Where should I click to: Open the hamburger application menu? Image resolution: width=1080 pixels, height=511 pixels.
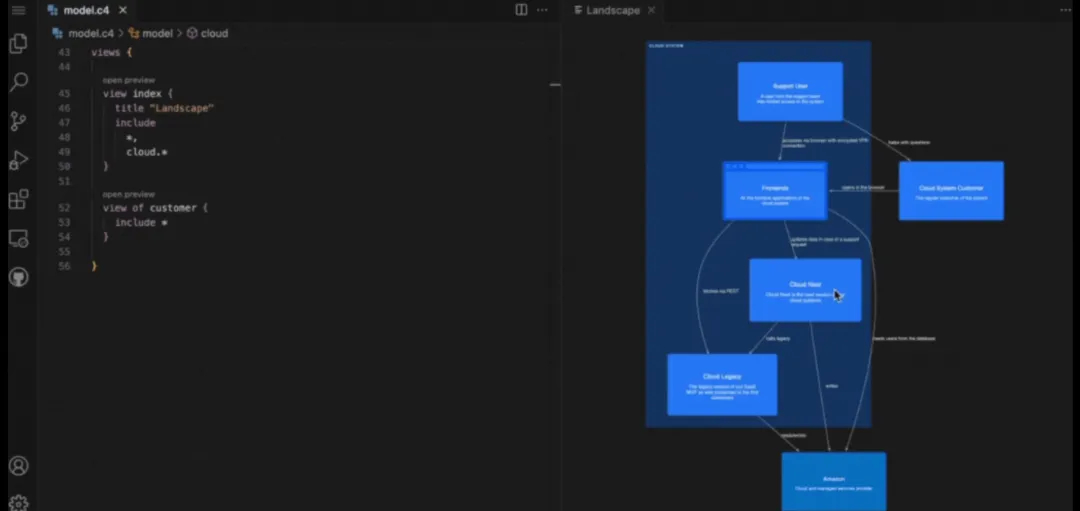19,10
